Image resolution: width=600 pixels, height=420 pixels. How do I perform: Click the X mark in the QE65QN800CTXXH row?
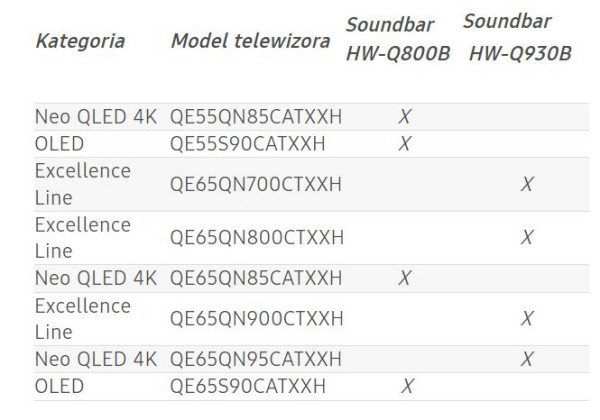click(x=526, y=238)
